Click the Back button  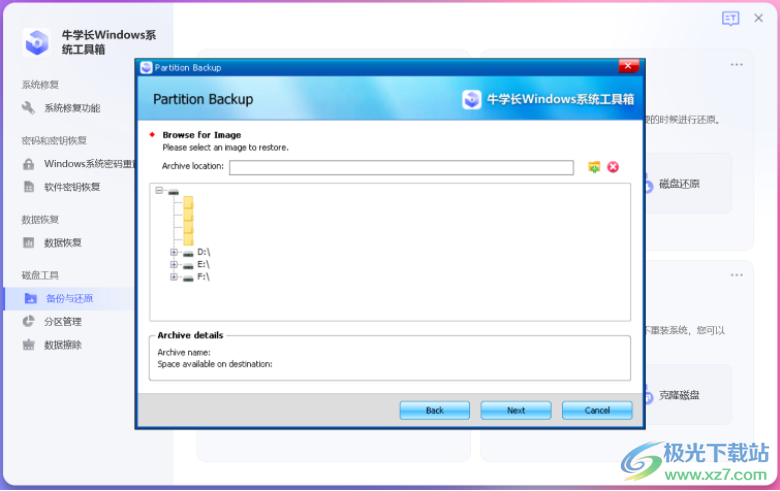(434, 410)
